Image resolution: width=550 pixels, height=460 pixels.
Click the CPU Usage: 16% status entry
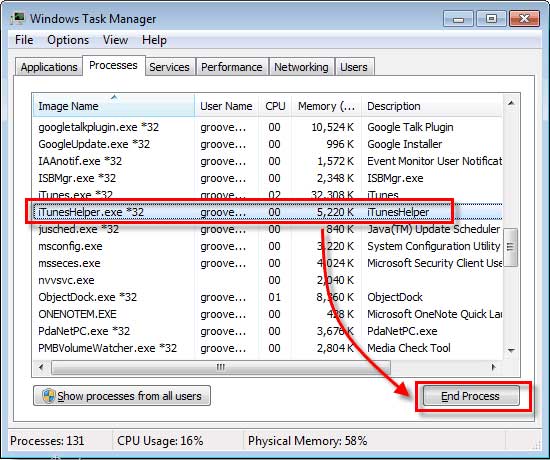160,441
